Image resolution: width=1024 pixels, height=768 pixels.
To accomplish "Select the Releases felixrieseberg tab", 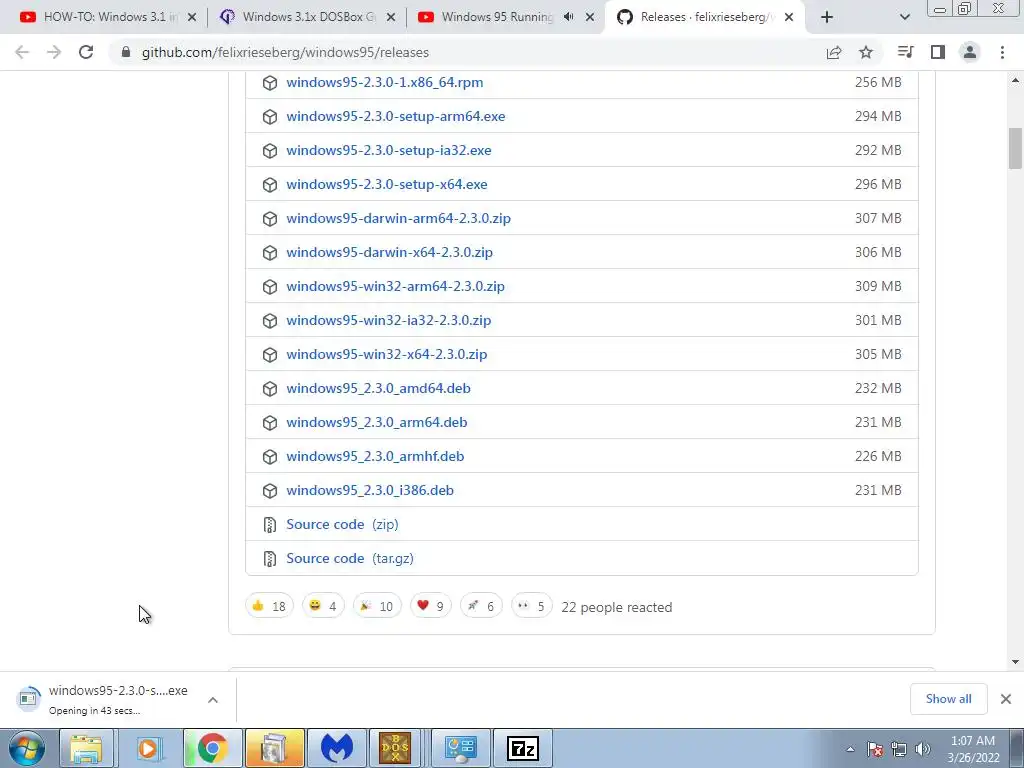I will point(705,17).
